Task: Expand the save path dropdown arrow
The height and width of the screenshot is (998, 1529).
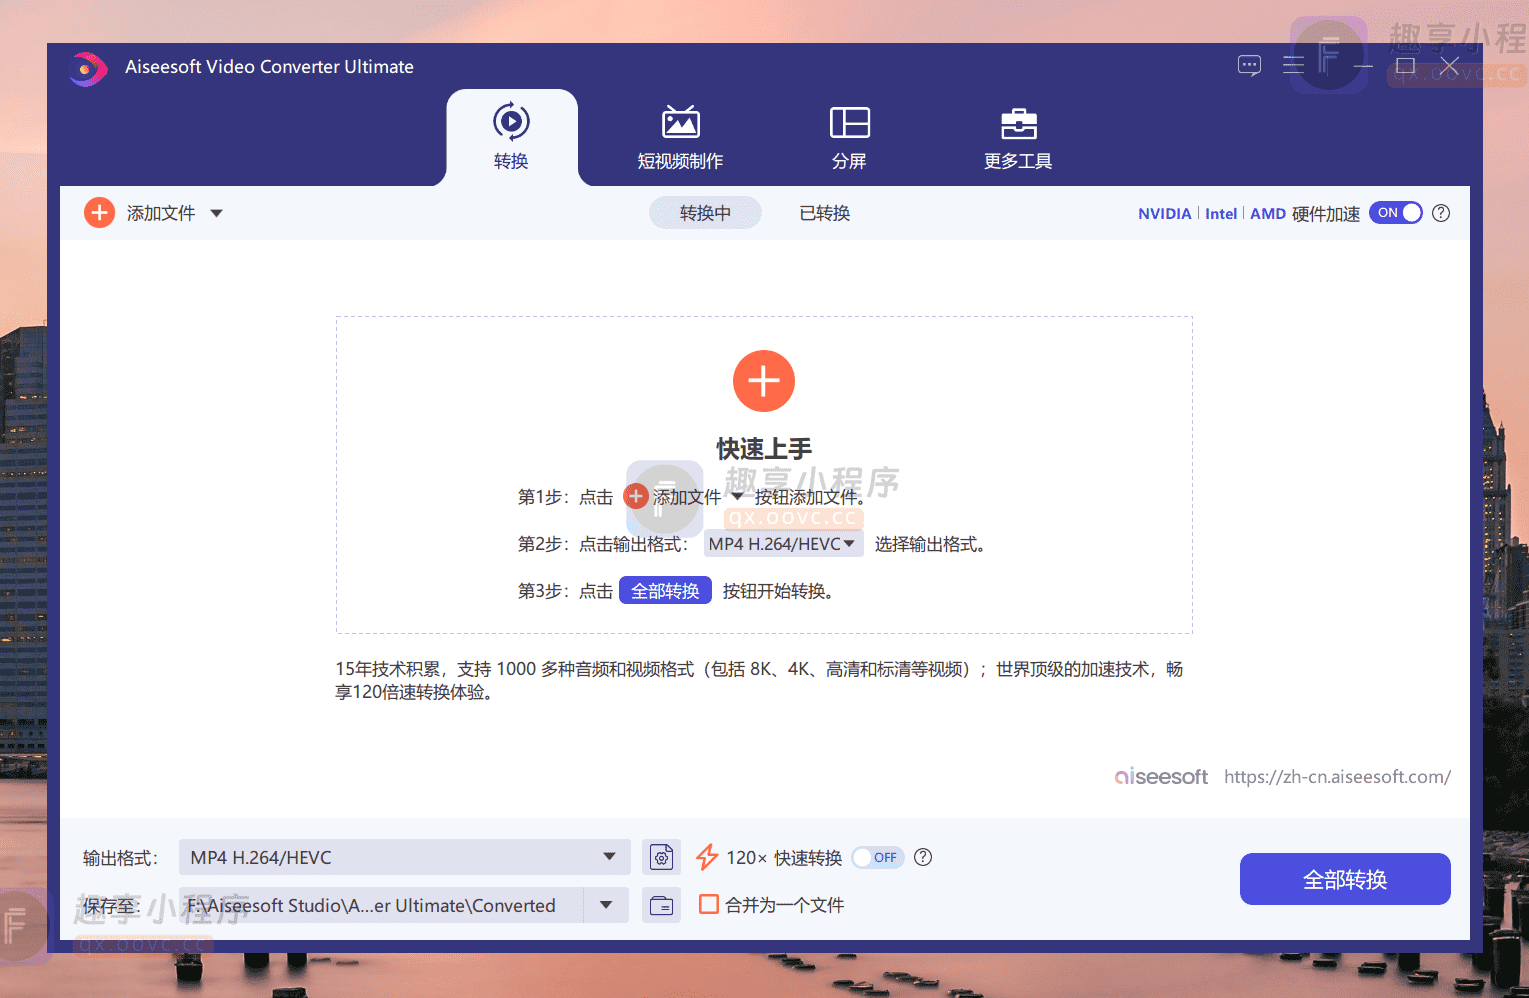Action: click(606, 905)
